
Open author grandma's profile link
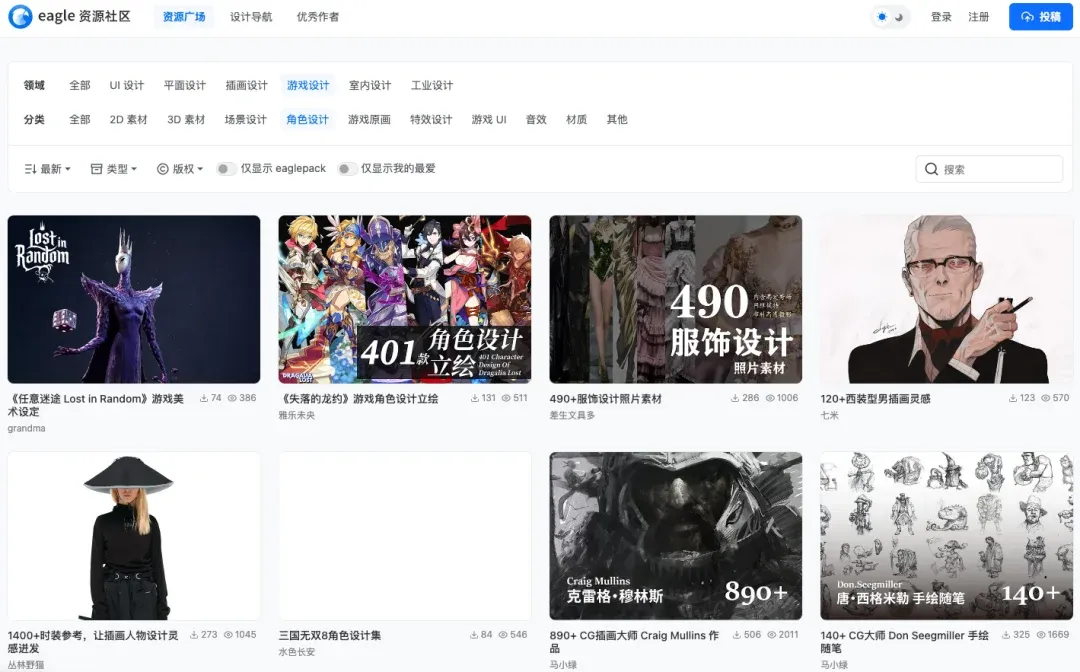coord(26,428)
